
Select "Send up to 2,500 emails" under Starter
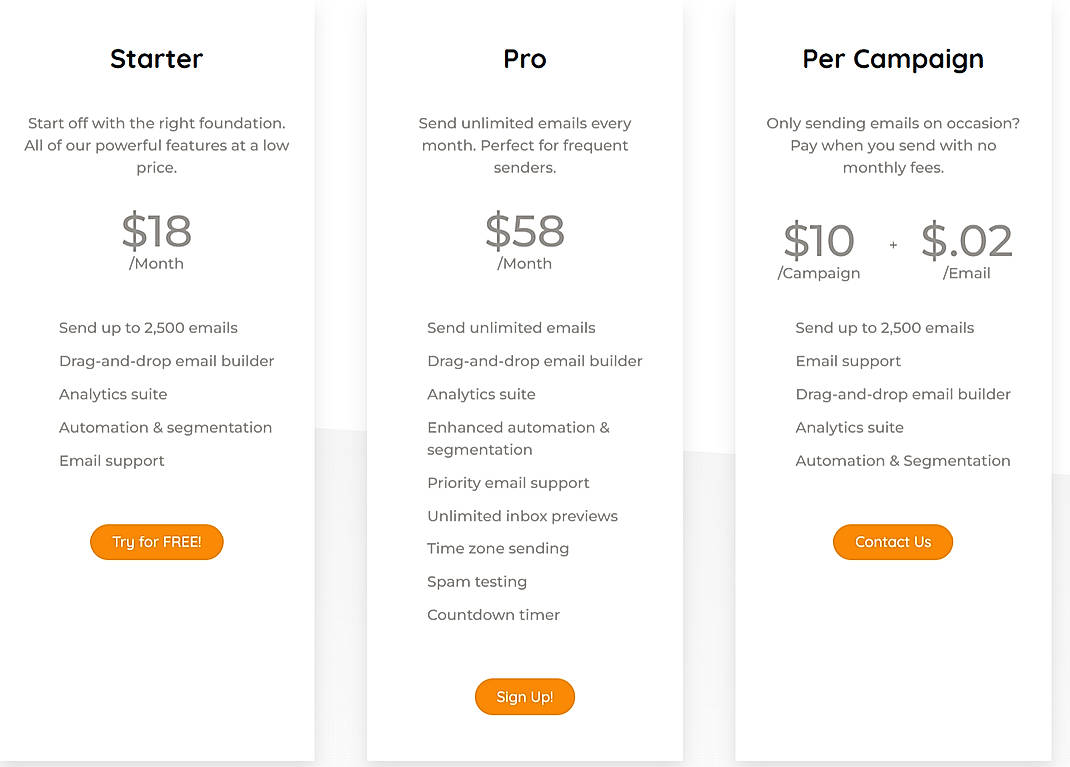148,327
